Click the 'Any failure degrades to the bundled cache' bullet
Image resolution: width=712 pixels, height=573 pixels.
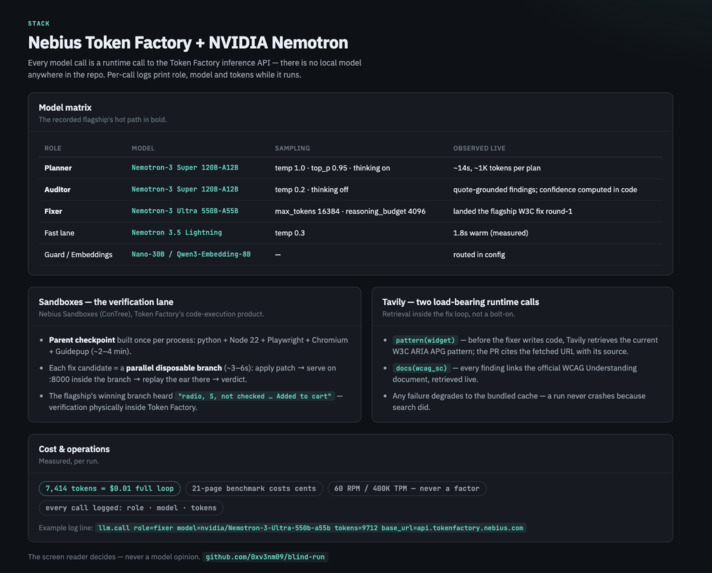tap(519, 401)
